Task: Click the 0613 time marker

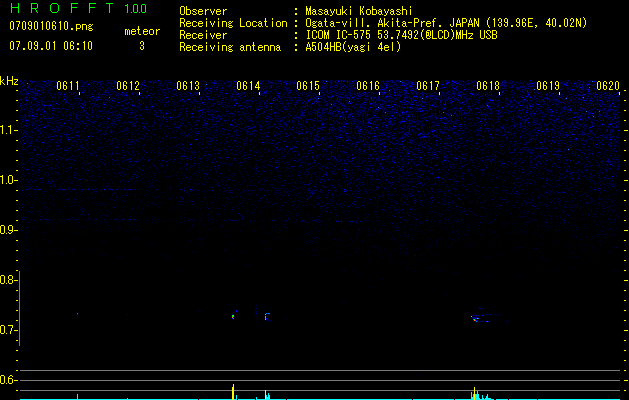Action: click(x=188, y=86)
